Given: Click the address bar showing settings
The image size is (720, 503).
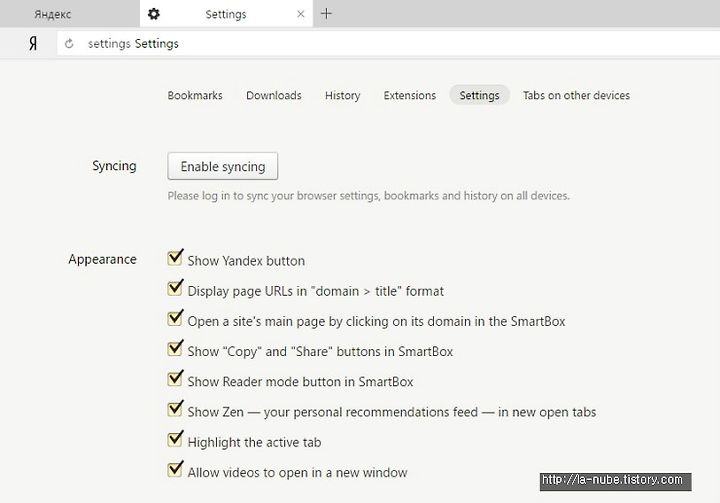Looking at the screenshot, I should pyautogui.click(x=388, y=44).
